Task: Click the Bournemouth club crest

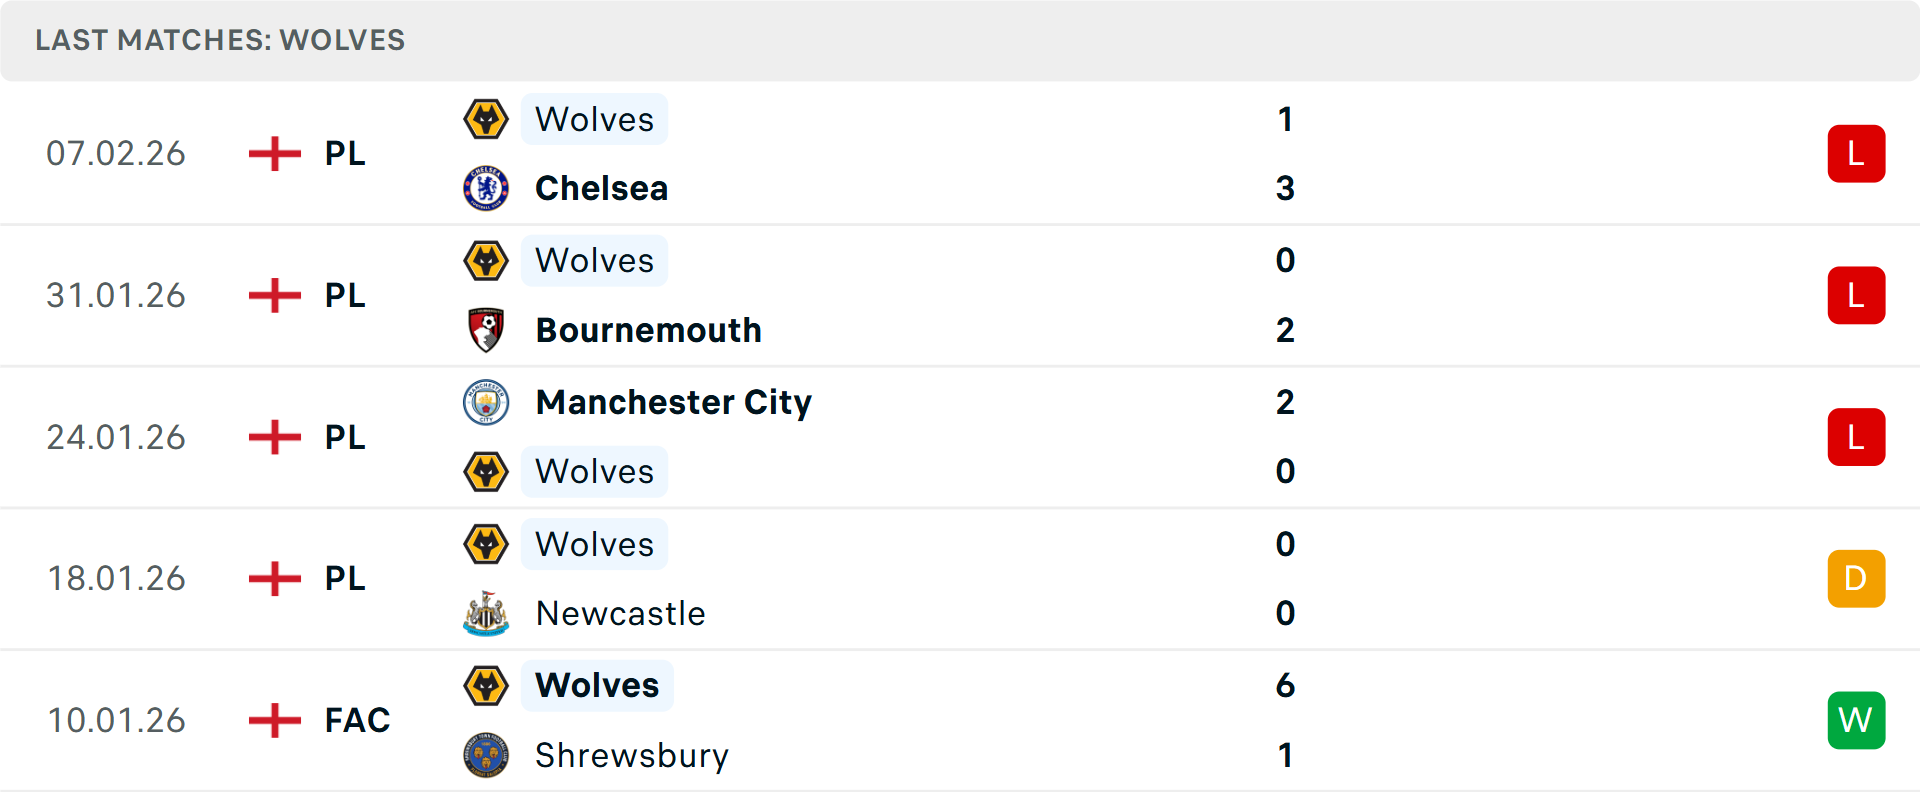Action: 486,330
